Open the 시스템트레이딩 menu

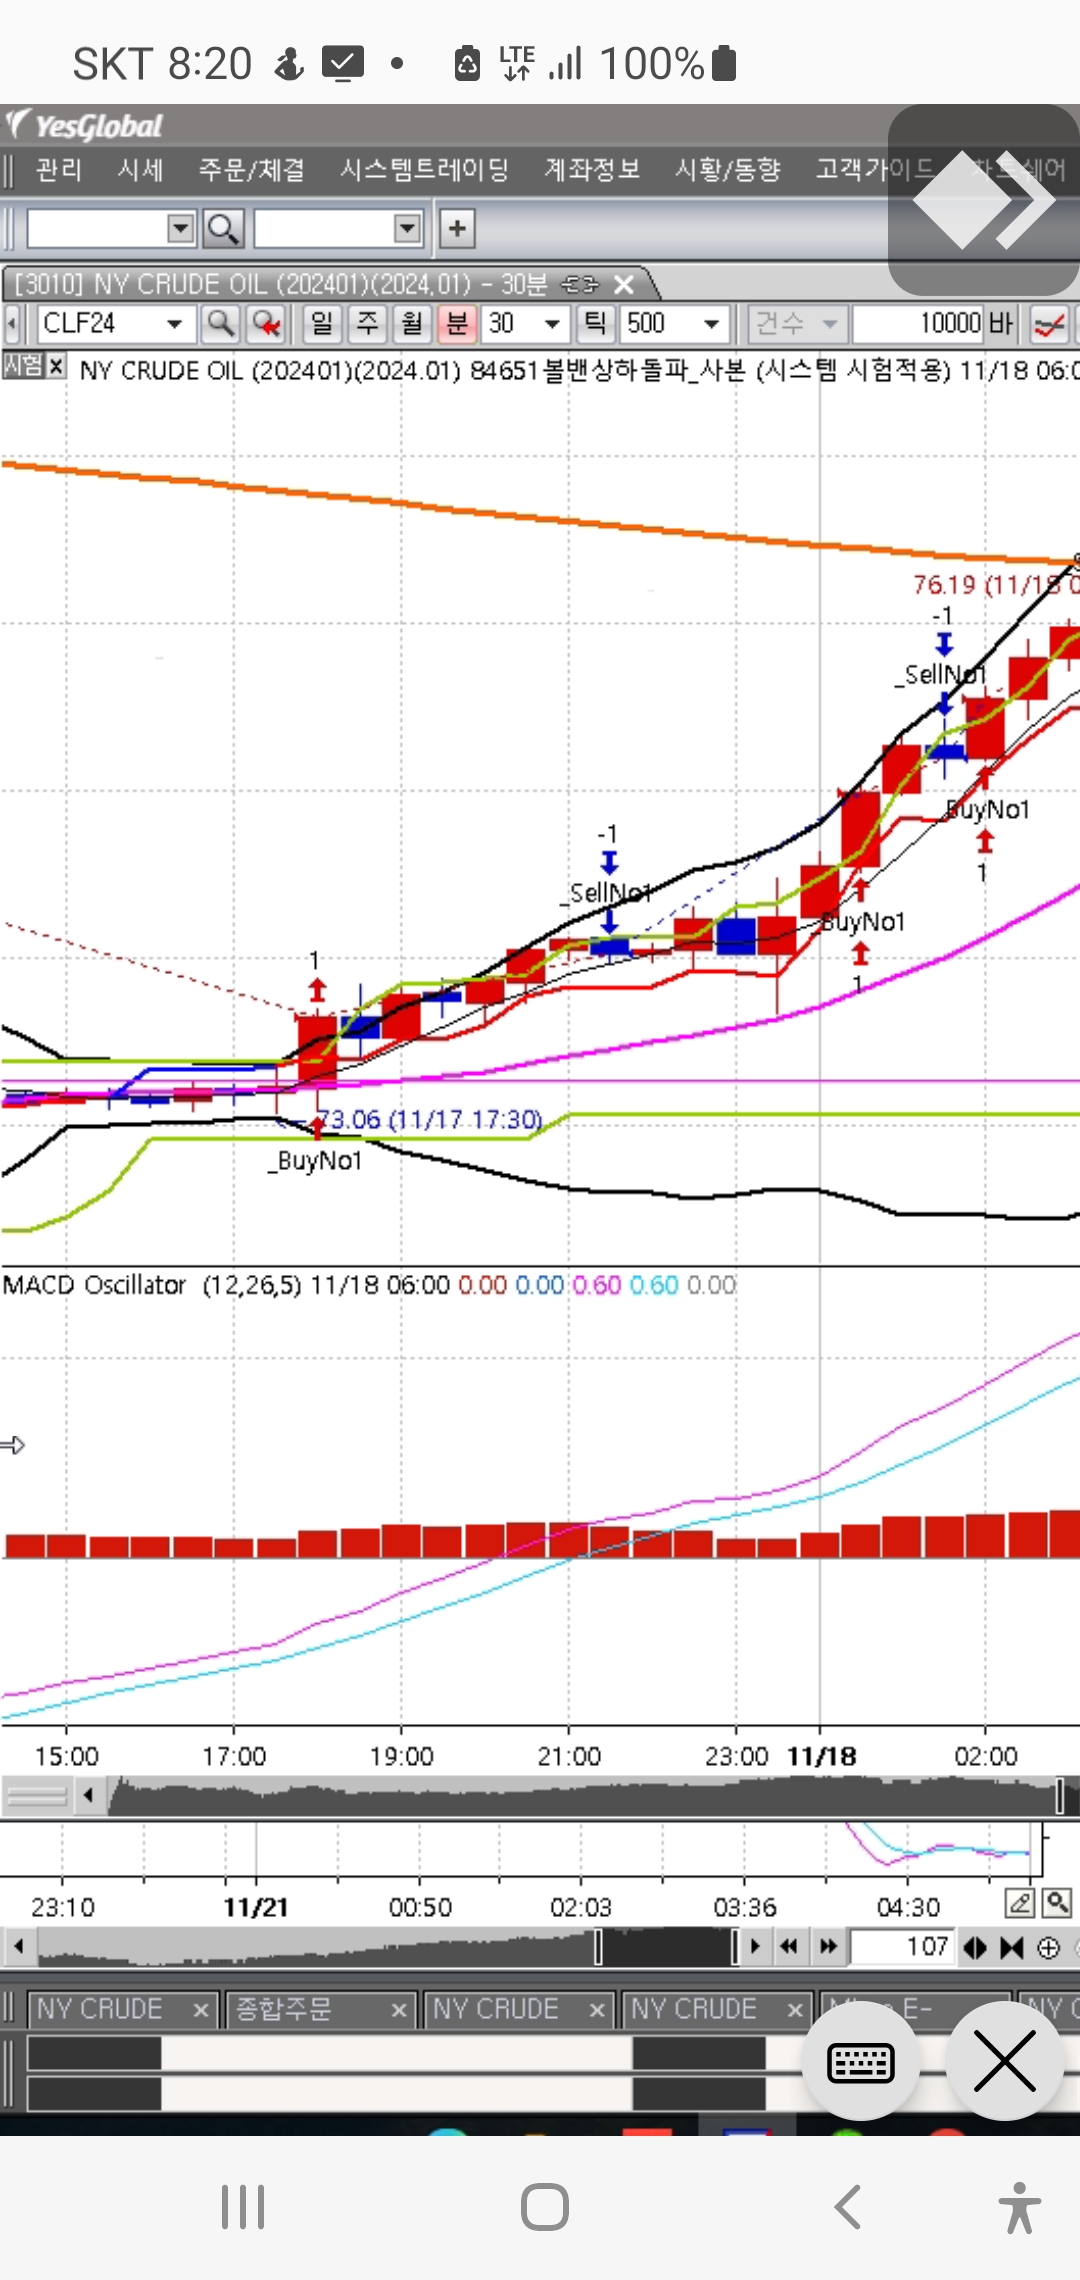pyautogui.click(x=424, y=169)
